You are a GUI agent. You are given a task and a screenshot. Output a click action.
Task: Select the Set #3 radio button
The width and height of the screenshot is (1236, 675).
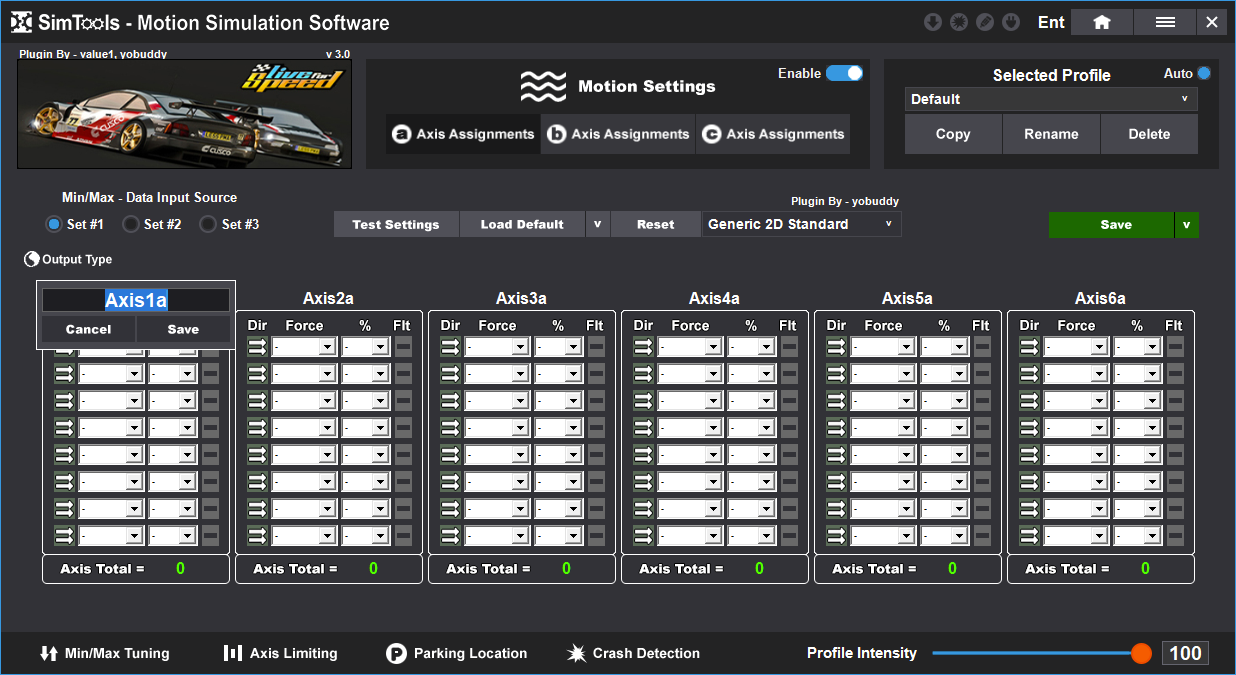click(208, 224)
